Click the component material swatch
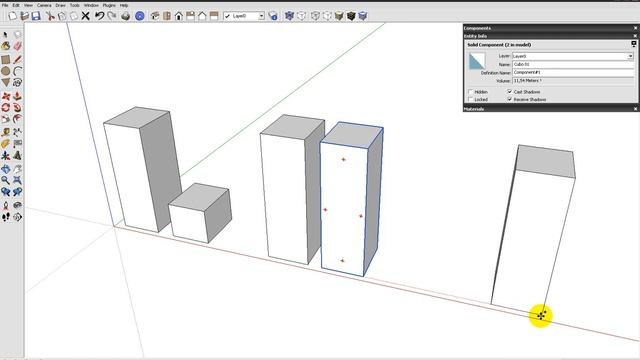 [477, 61]
